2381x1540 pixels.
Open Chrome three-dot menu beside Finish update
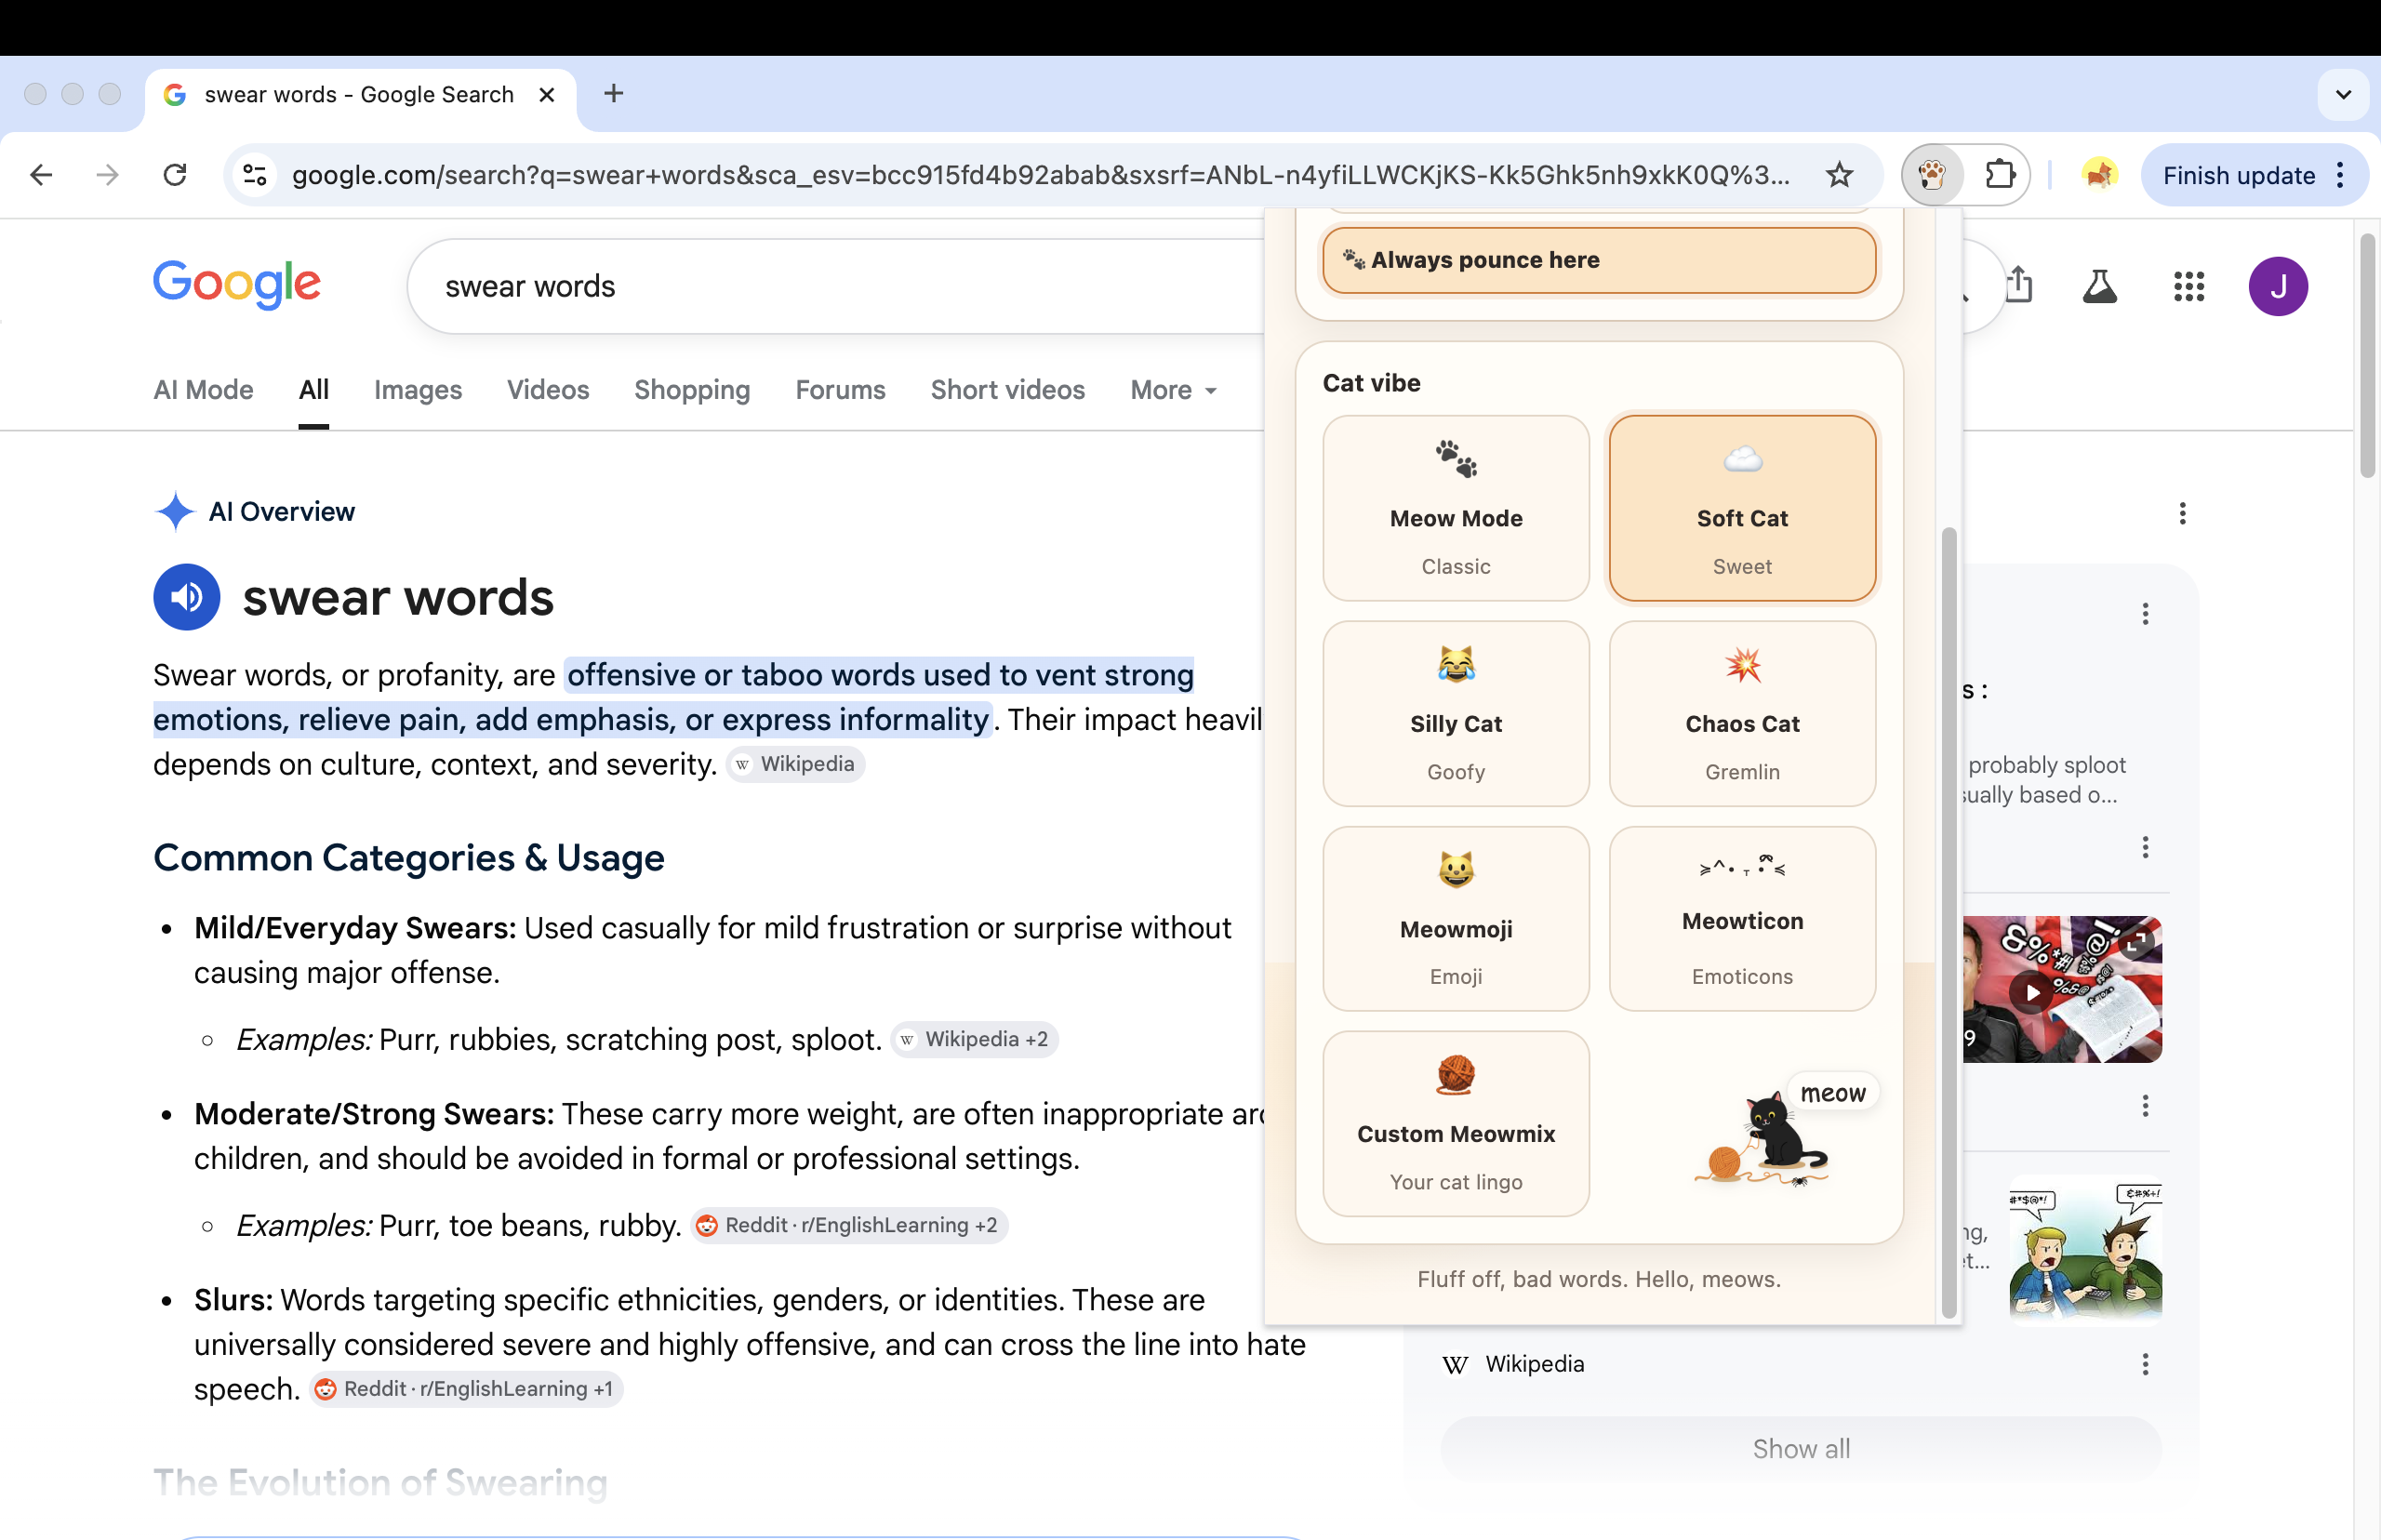[2341, 176]
